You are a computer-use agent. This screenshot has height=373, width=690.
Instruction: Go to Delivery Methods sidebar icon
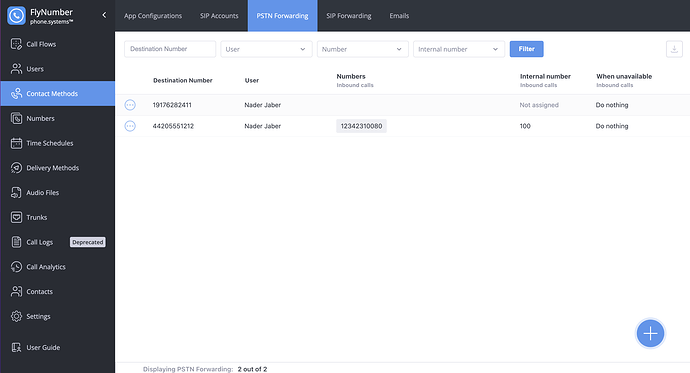pos(16,168)
